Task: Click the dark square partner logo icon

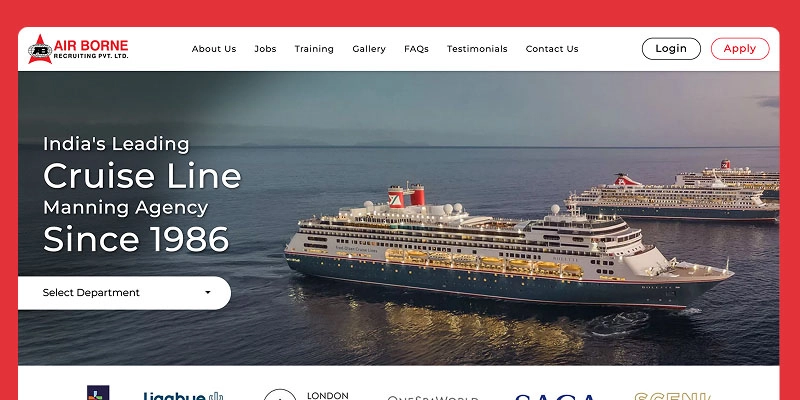Action: 98,392
